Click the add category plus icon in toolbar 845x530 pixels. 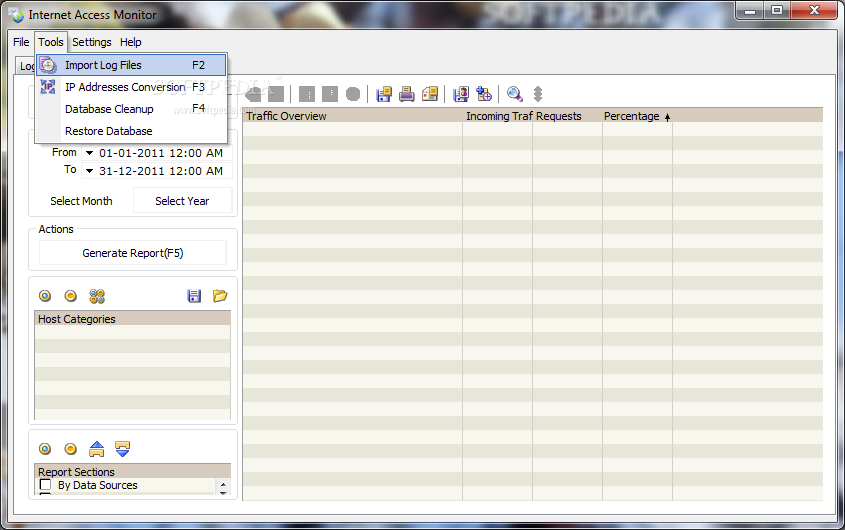[x=484, y=94]
